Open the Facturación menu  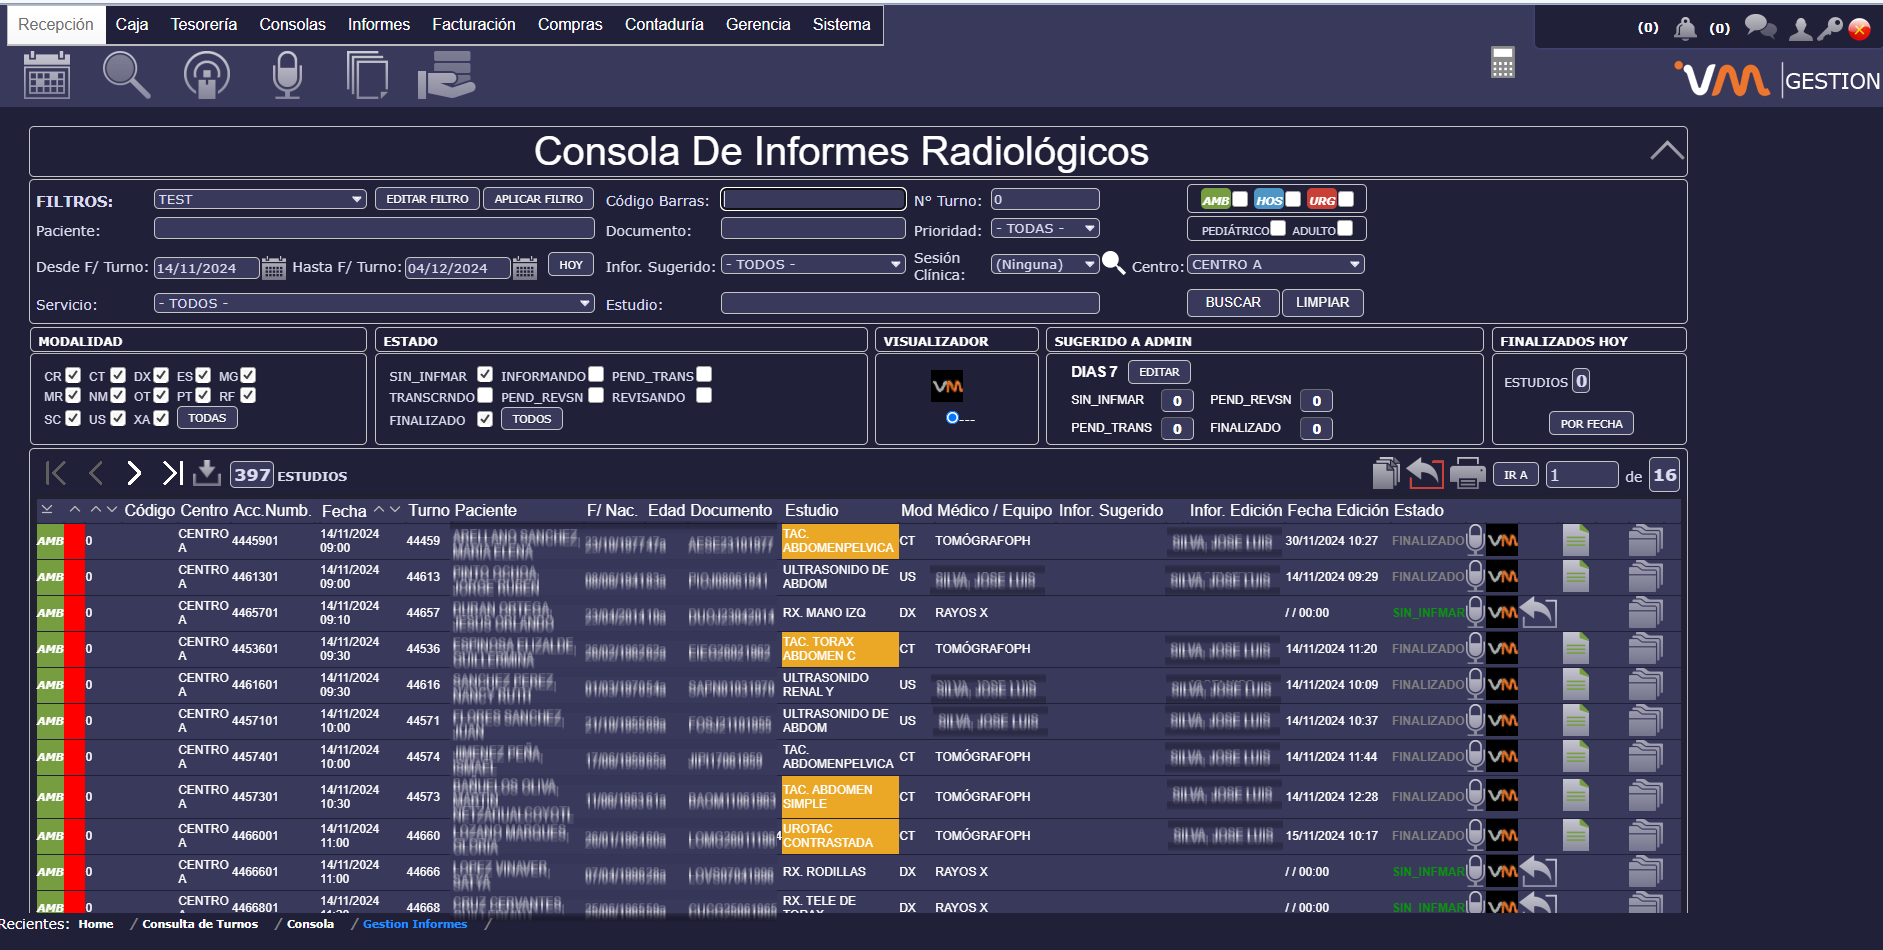click(x=474, y=25)
